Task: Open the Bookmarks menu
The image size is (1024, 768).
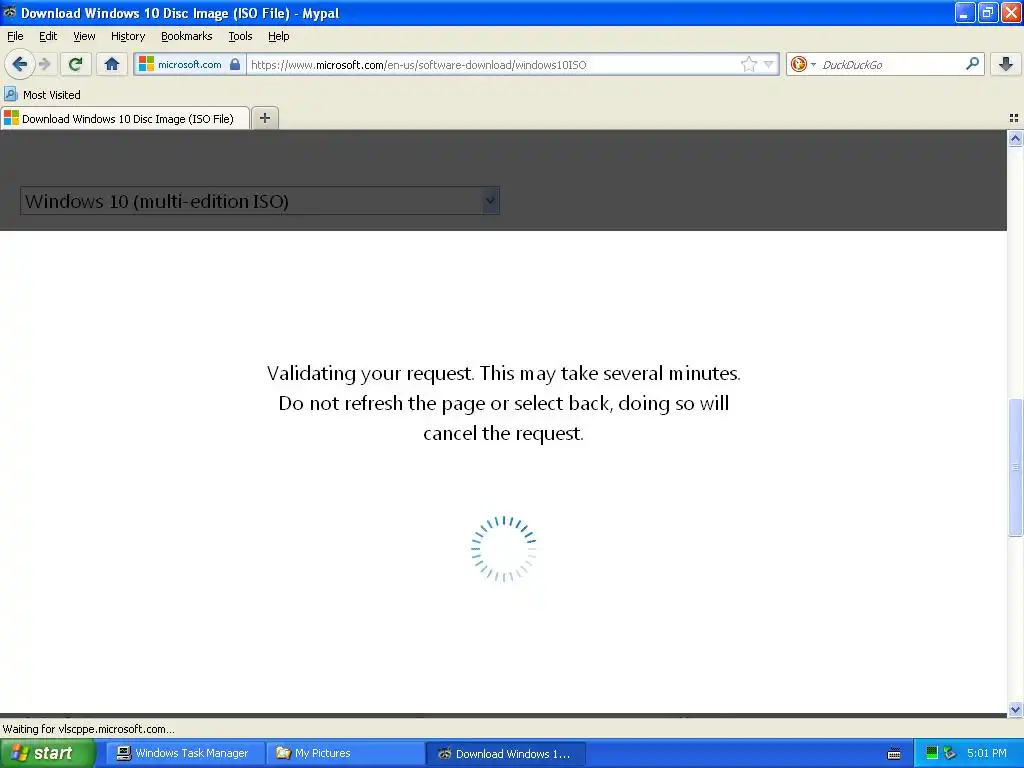Action: point(186,36)
